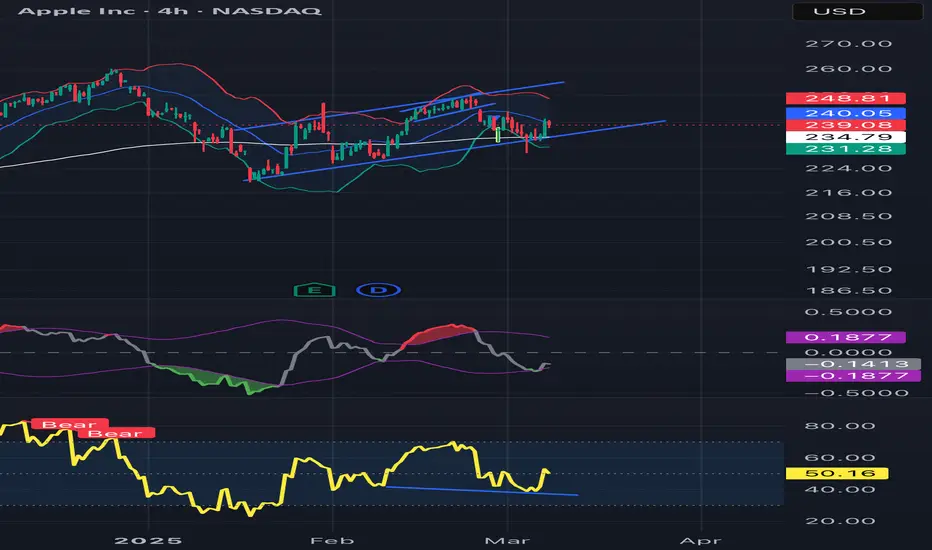Screen dimensions: 932x550
Task: Click the red 248.81 price label
Action: click(x=846, y=98)
